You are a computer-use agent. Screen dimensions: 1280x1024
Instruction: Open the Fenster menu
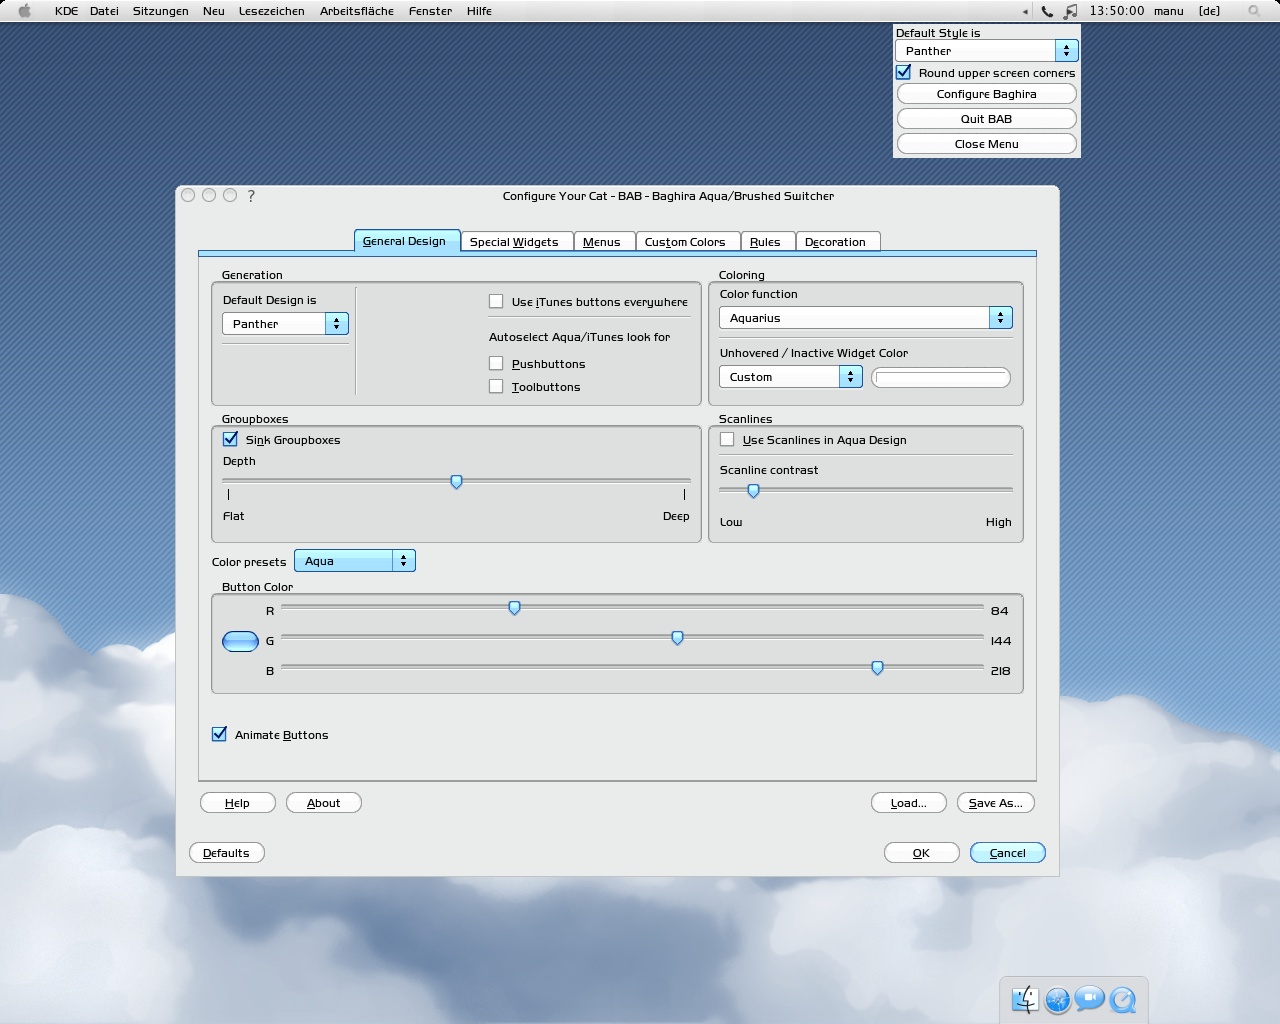pyautogui.click(x=430, y=11)
